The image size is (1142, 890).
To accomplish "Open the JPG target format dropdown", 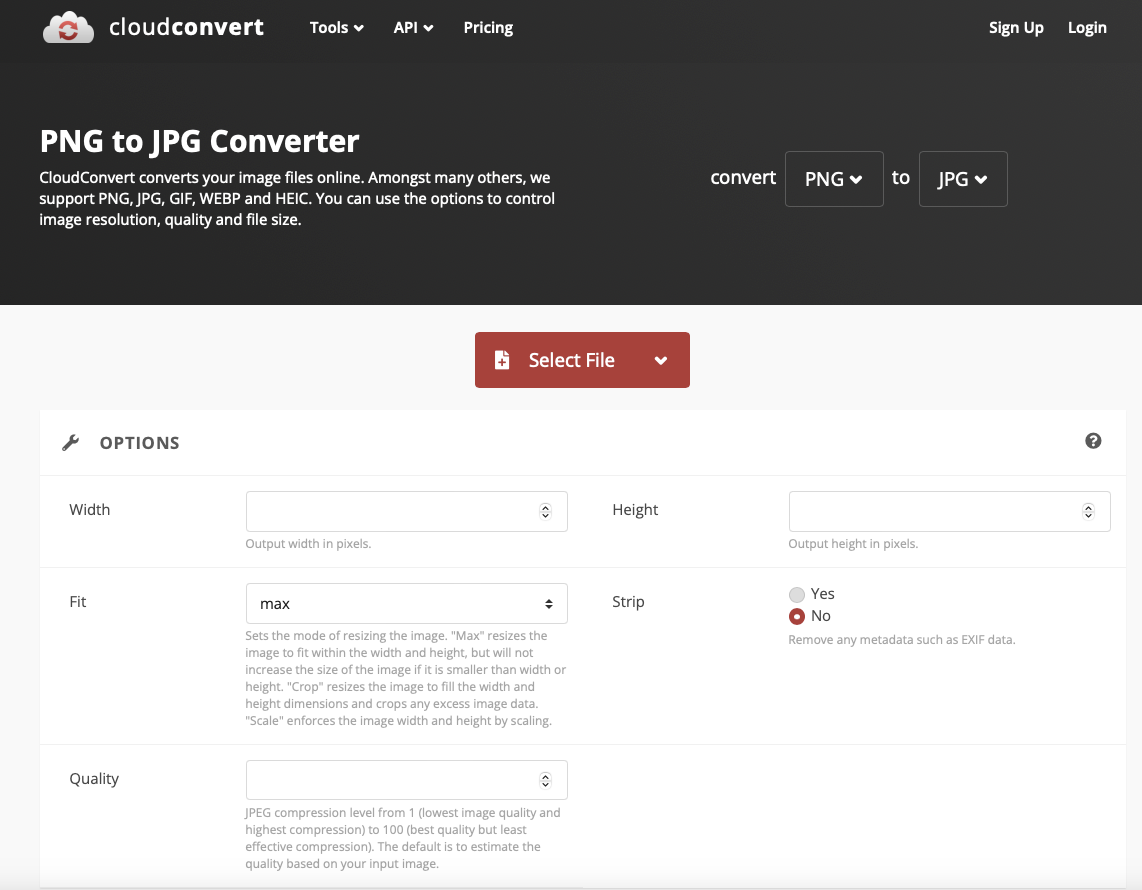I will [962, 178].
